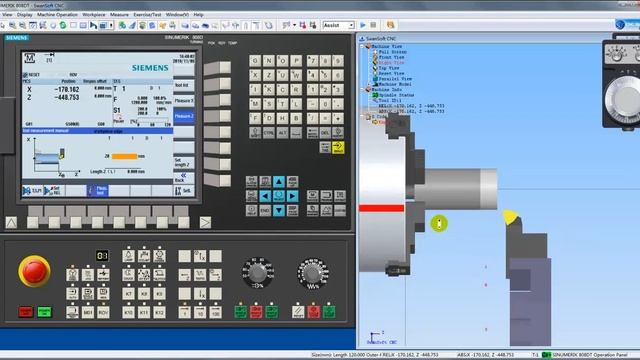This screenshot has width=640, height=360.
Task: Click the Set length Z softkey
Action: pyautogui.click(x=184, y=162)
